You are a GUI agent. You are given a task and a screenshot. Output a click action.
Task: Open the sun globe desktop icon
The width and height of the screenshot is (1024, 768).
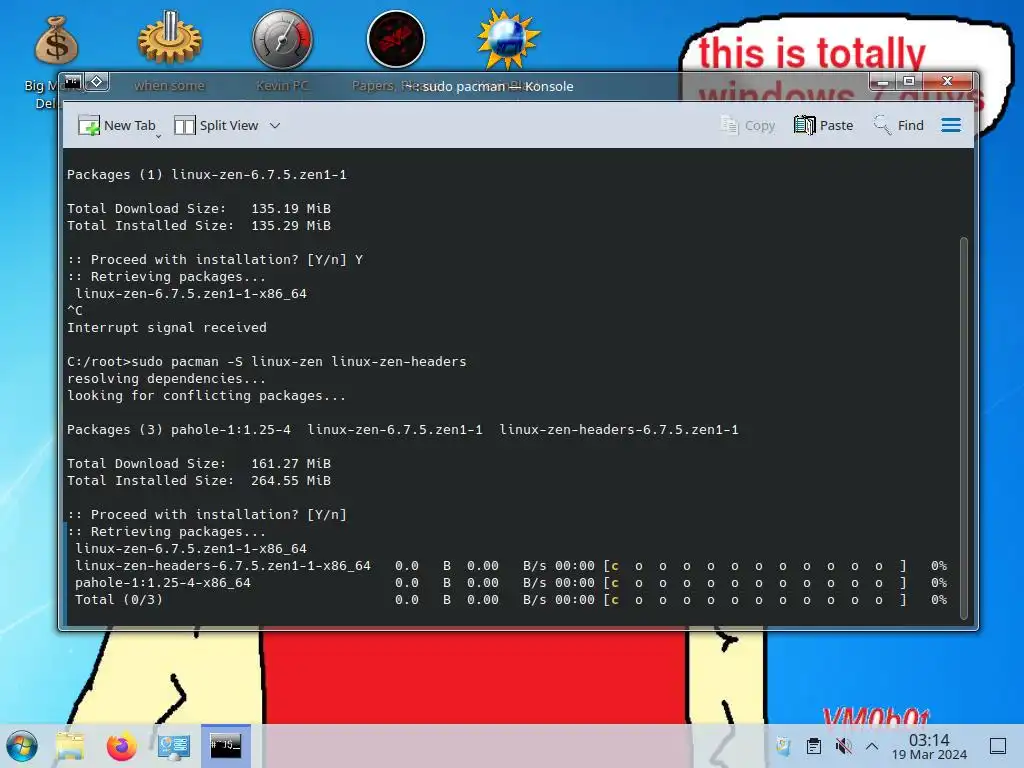tap(508, 39)
